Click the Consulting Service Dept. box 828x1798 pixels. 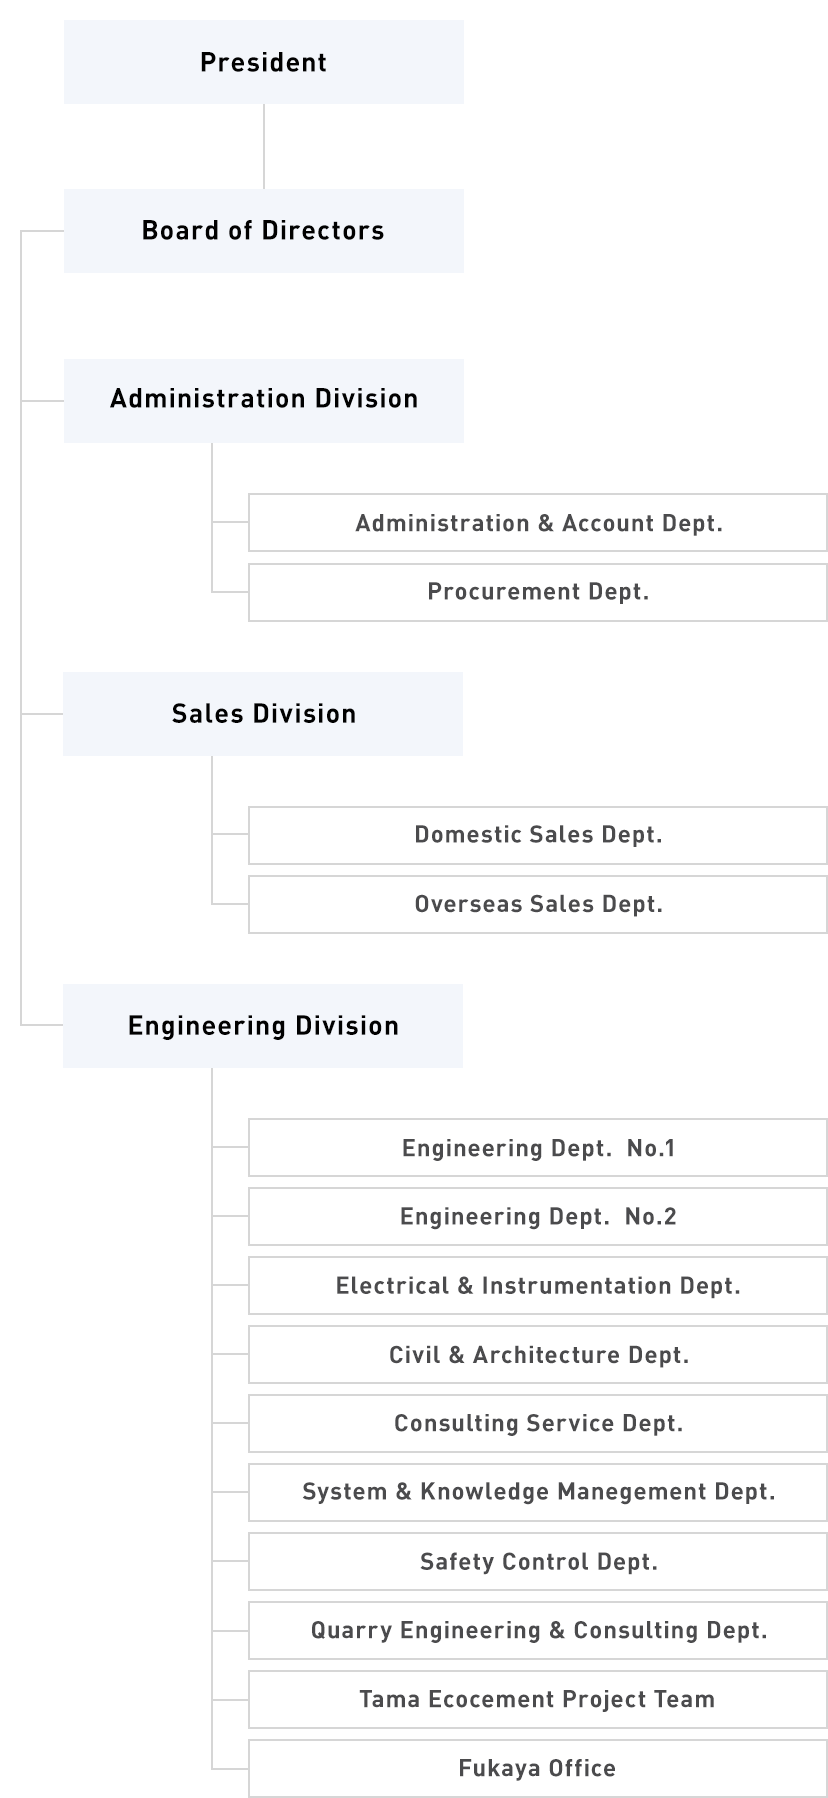(x=538, y=1424)
